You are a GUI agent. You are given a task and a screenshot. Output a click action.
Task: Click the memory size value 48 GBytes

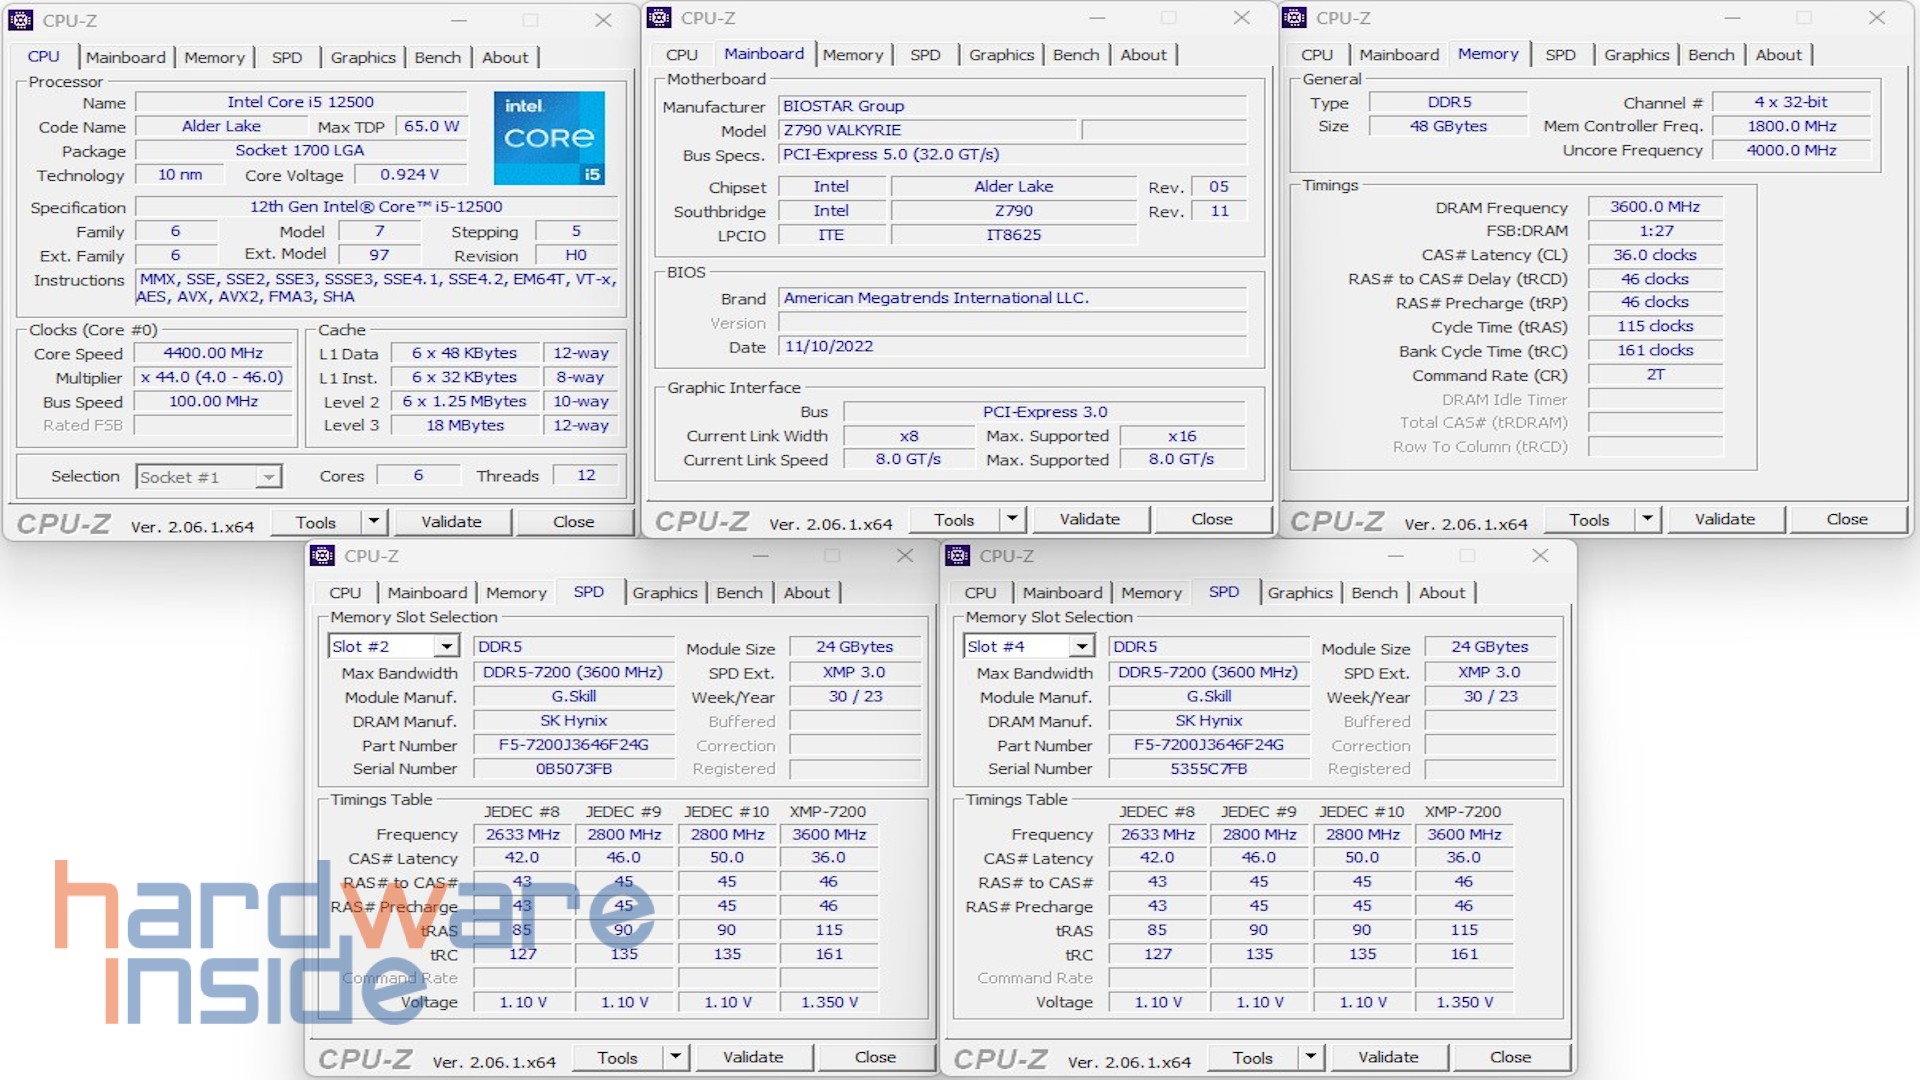pyautogui.click(x=1448, y=126)
